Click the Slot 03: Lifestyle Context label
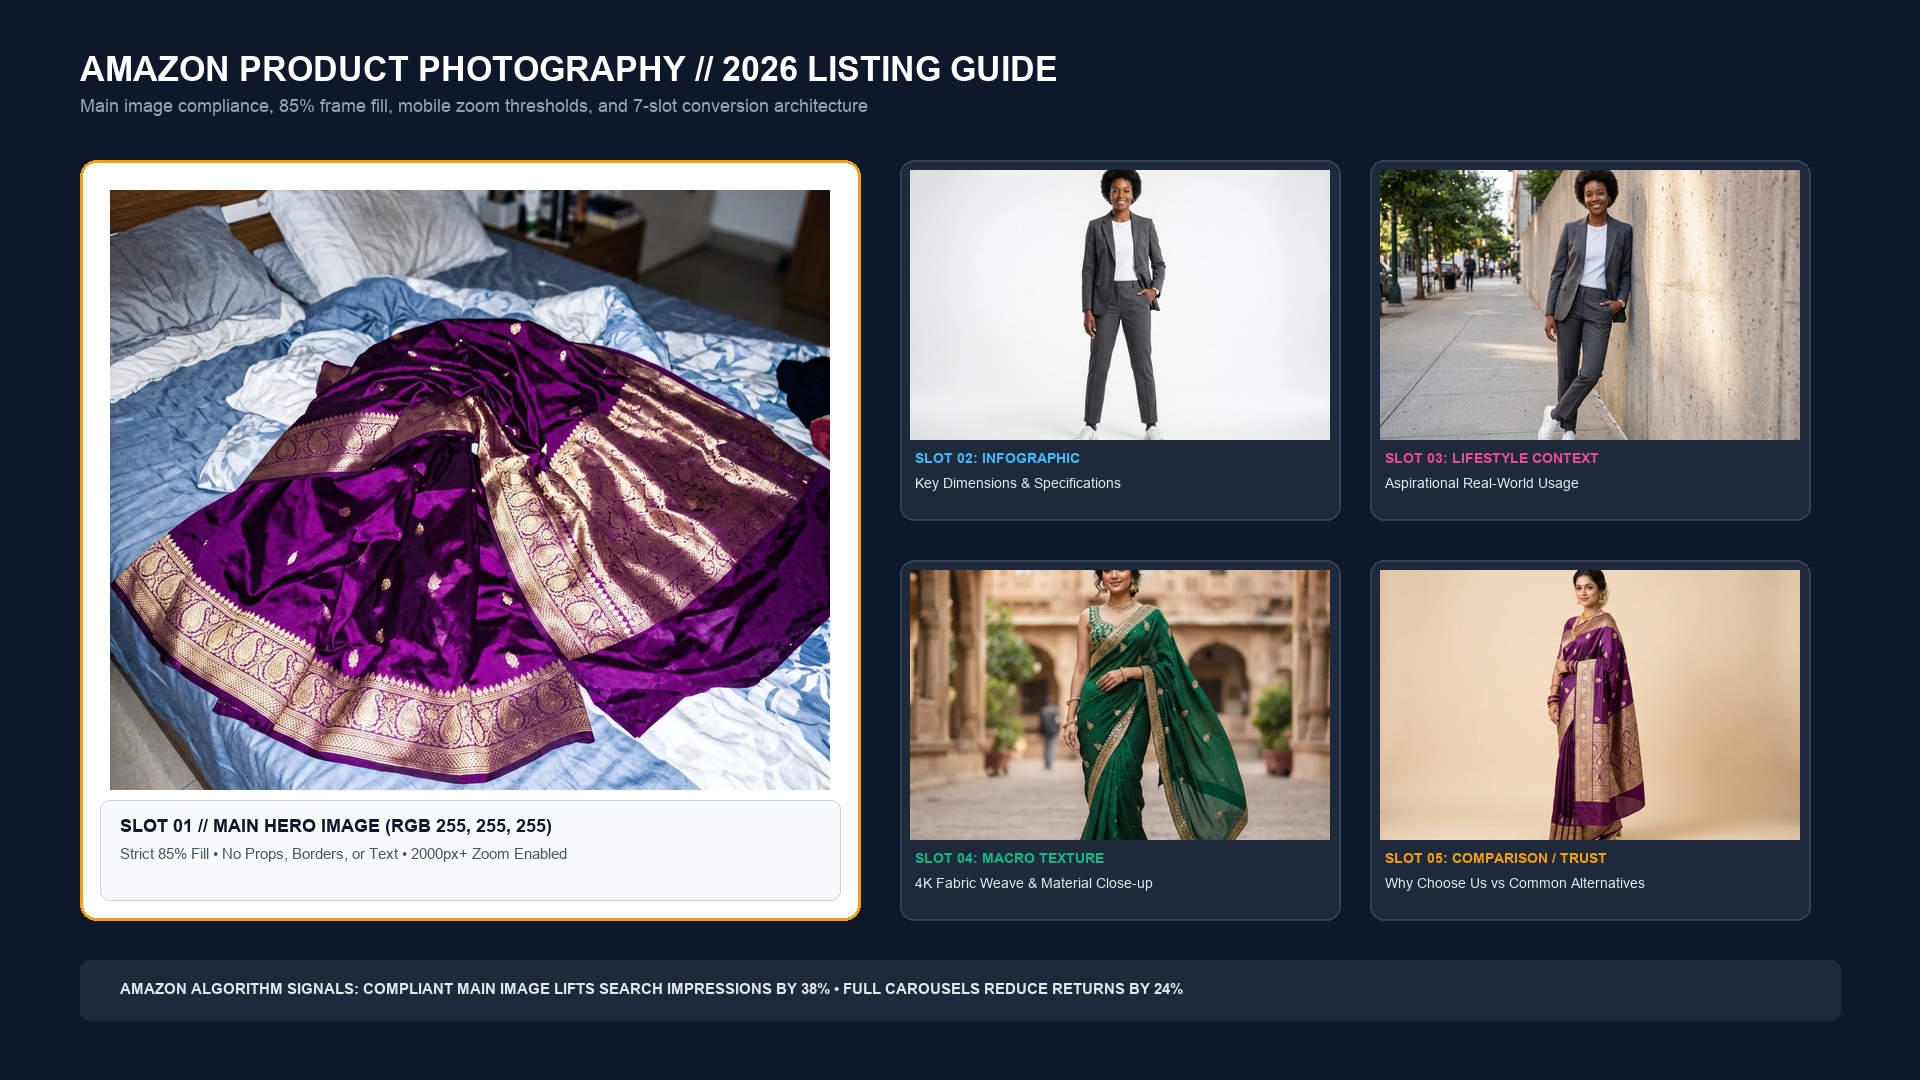The height and width of the screenshot is (1080, 1920). (1491, 458)
